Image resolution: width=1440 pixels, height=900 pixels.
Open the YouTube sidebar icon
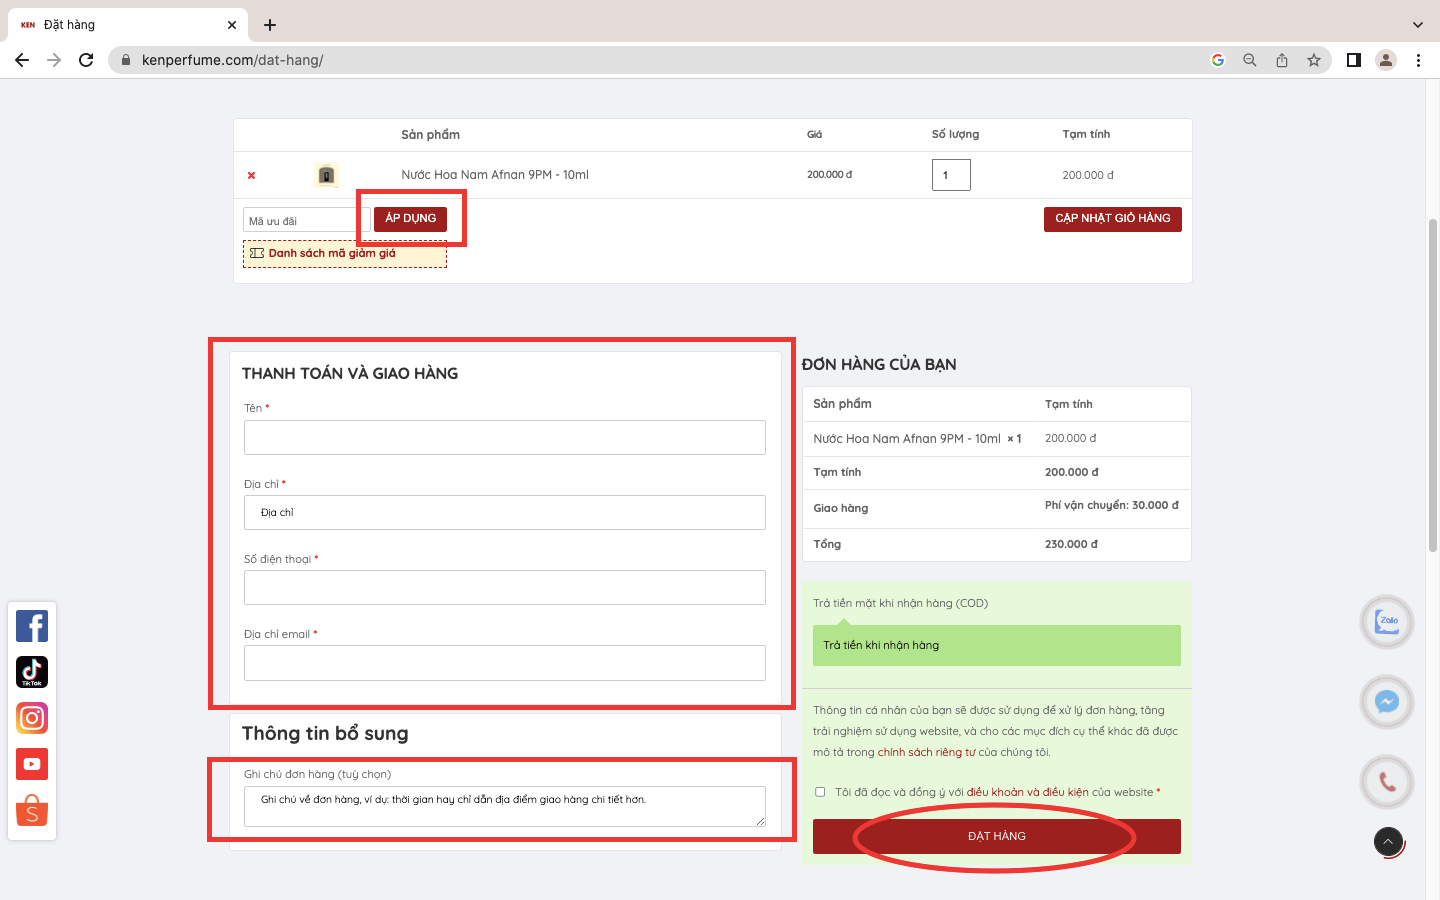tap(32, 764)
